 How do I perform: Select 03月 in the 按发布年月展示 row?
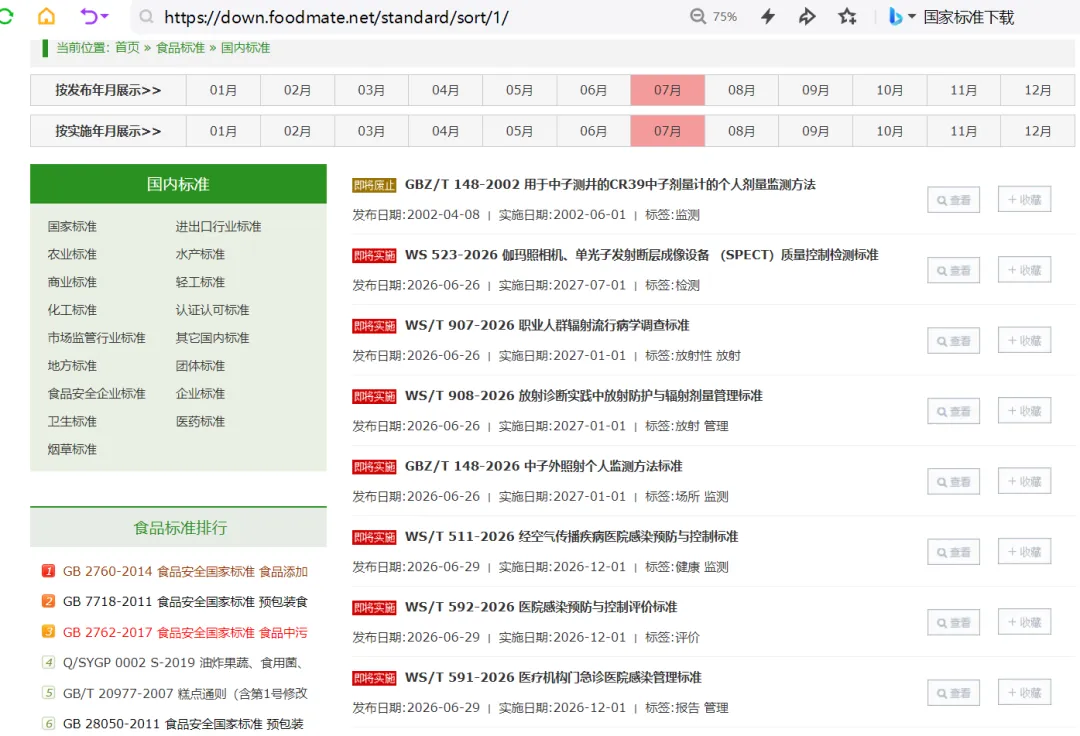coord(371,90)
